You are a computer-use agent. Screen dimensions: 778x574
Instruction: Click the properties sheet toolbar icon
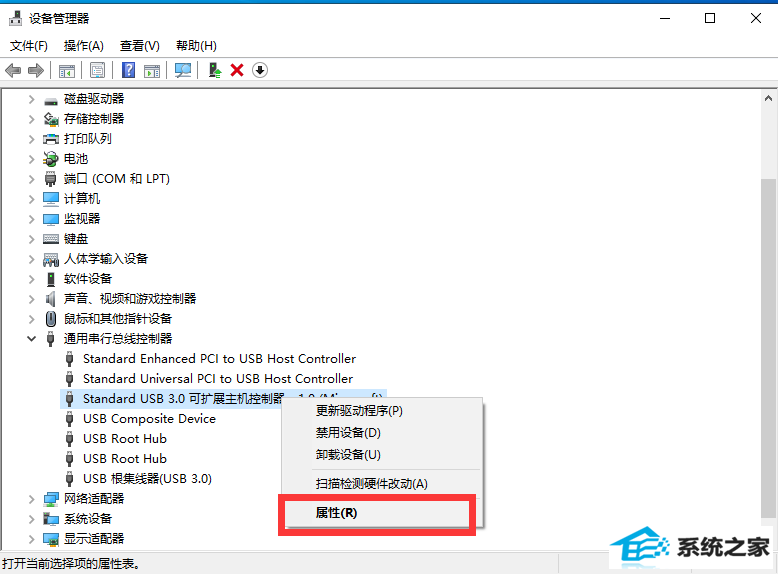[98, 70]
